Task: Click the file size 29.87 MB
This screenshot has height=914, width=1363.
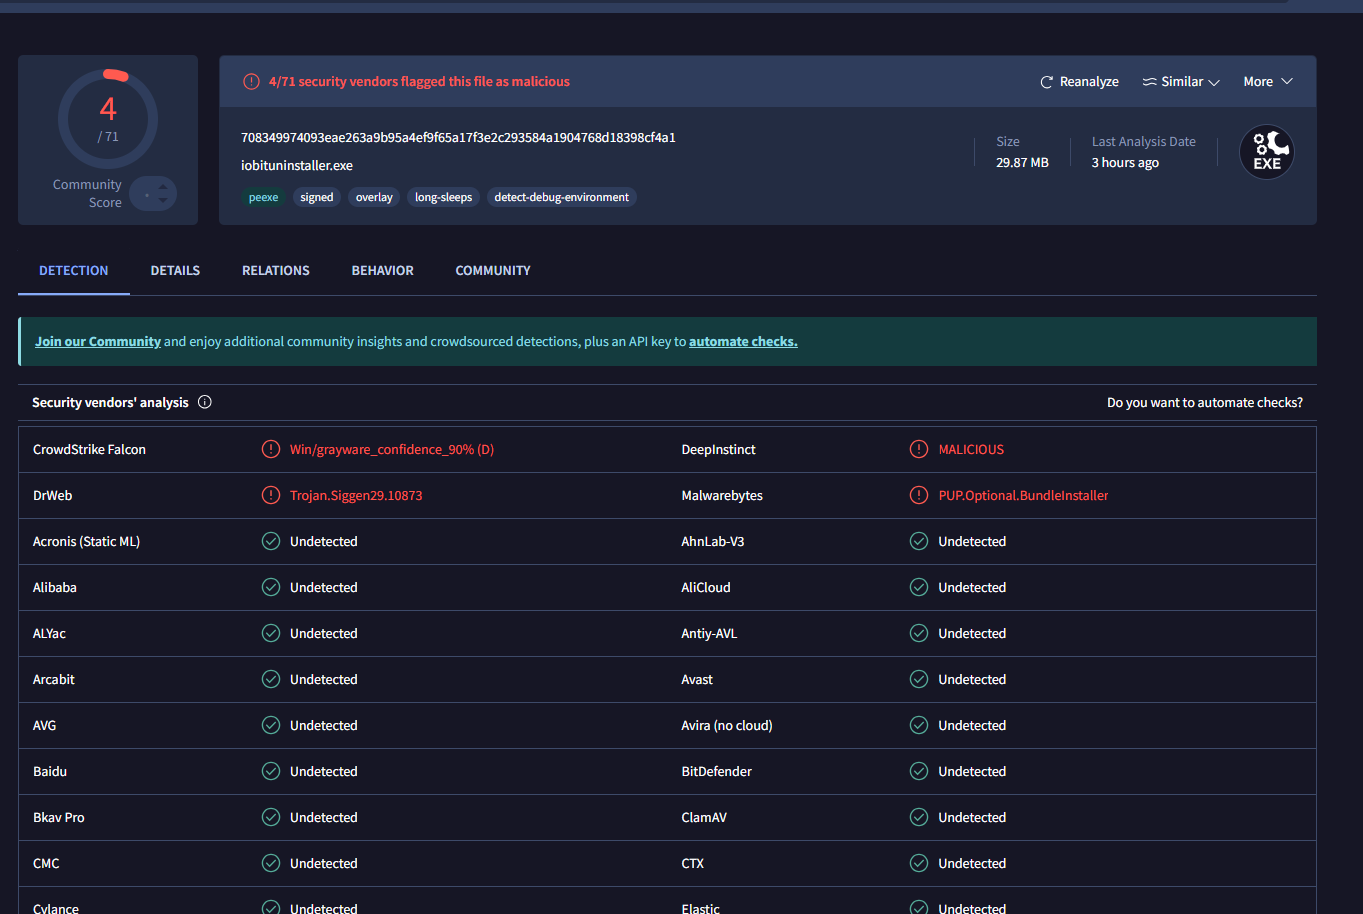Action: point(1022,163)
